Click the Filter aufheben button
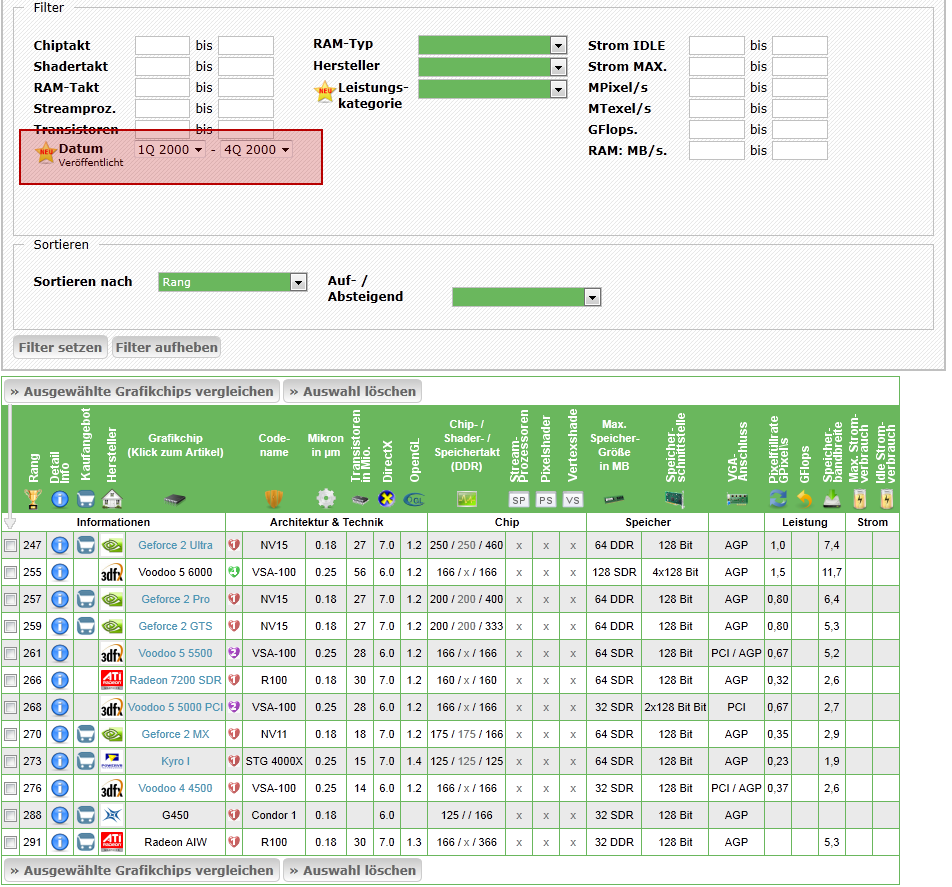 tap(166, 348)
